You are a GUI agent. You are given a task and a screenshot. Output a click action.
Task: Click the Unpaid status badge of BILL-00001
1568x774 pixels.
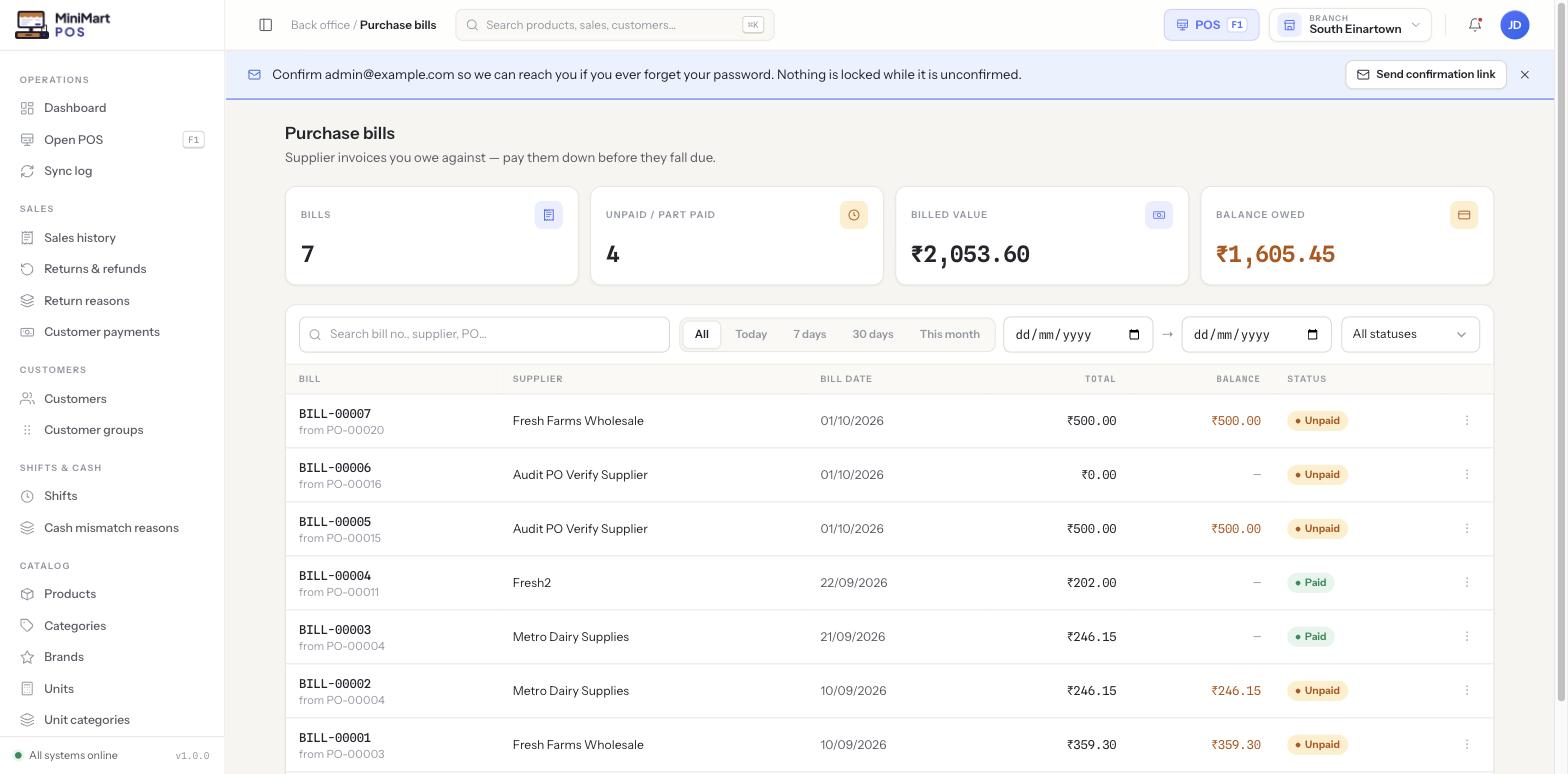tap(1318, 745)
